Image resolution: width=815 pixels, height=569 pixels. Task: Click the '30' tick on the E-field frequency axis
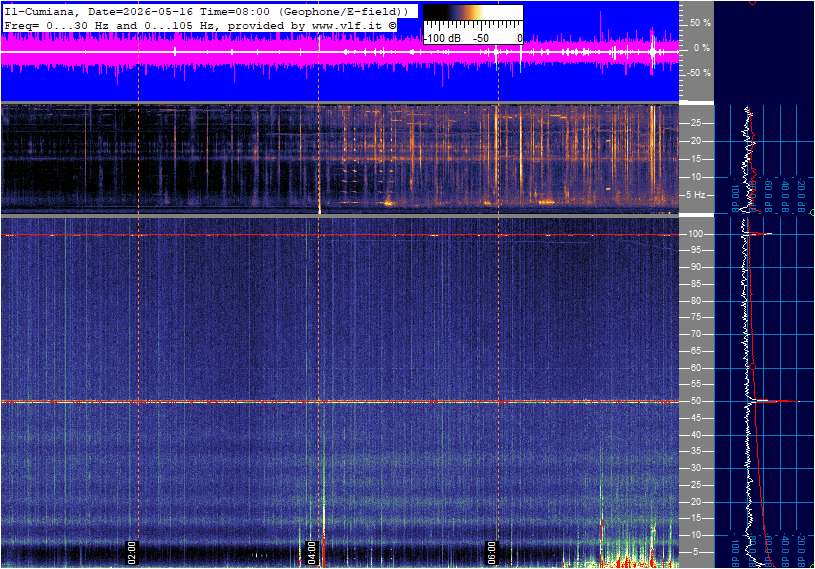(x=695, y=468)
